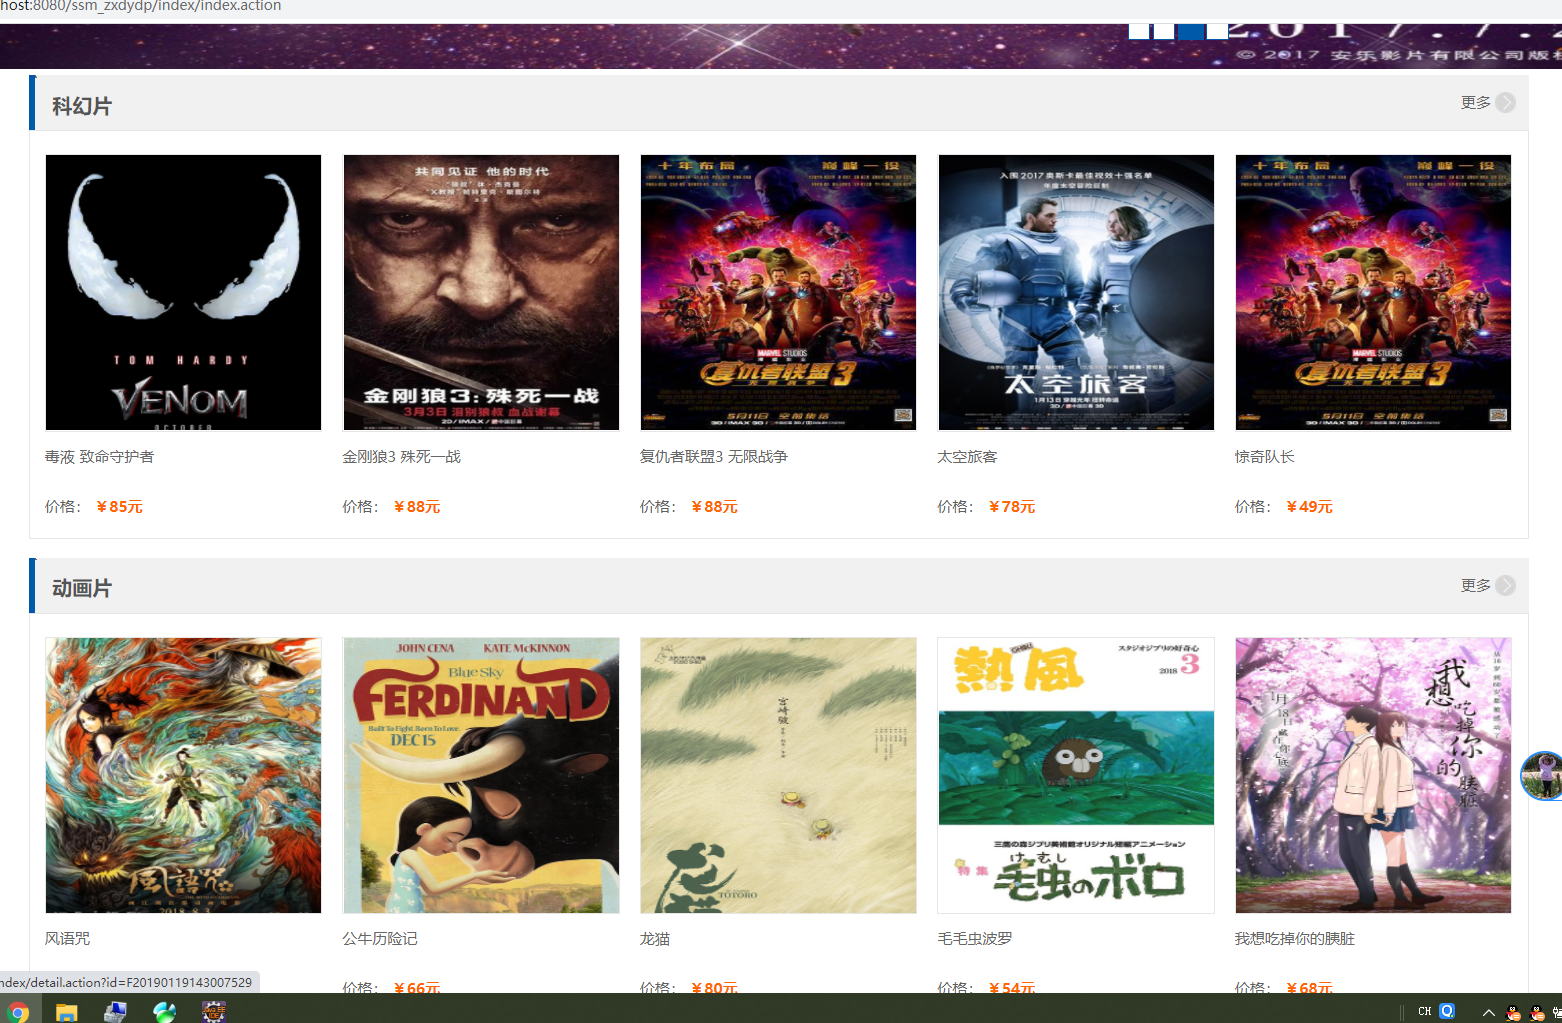Open the 风语咒 animation poster
Screen dimensions: 1562x1023
point(183,775)
